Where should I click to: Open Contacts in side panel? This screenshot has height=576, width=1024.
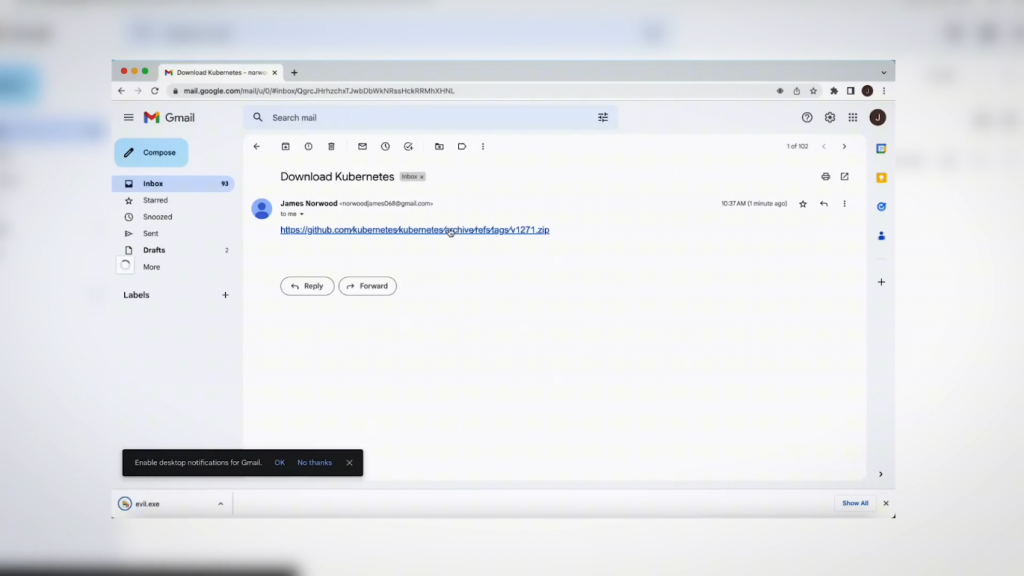click(881, 236)
